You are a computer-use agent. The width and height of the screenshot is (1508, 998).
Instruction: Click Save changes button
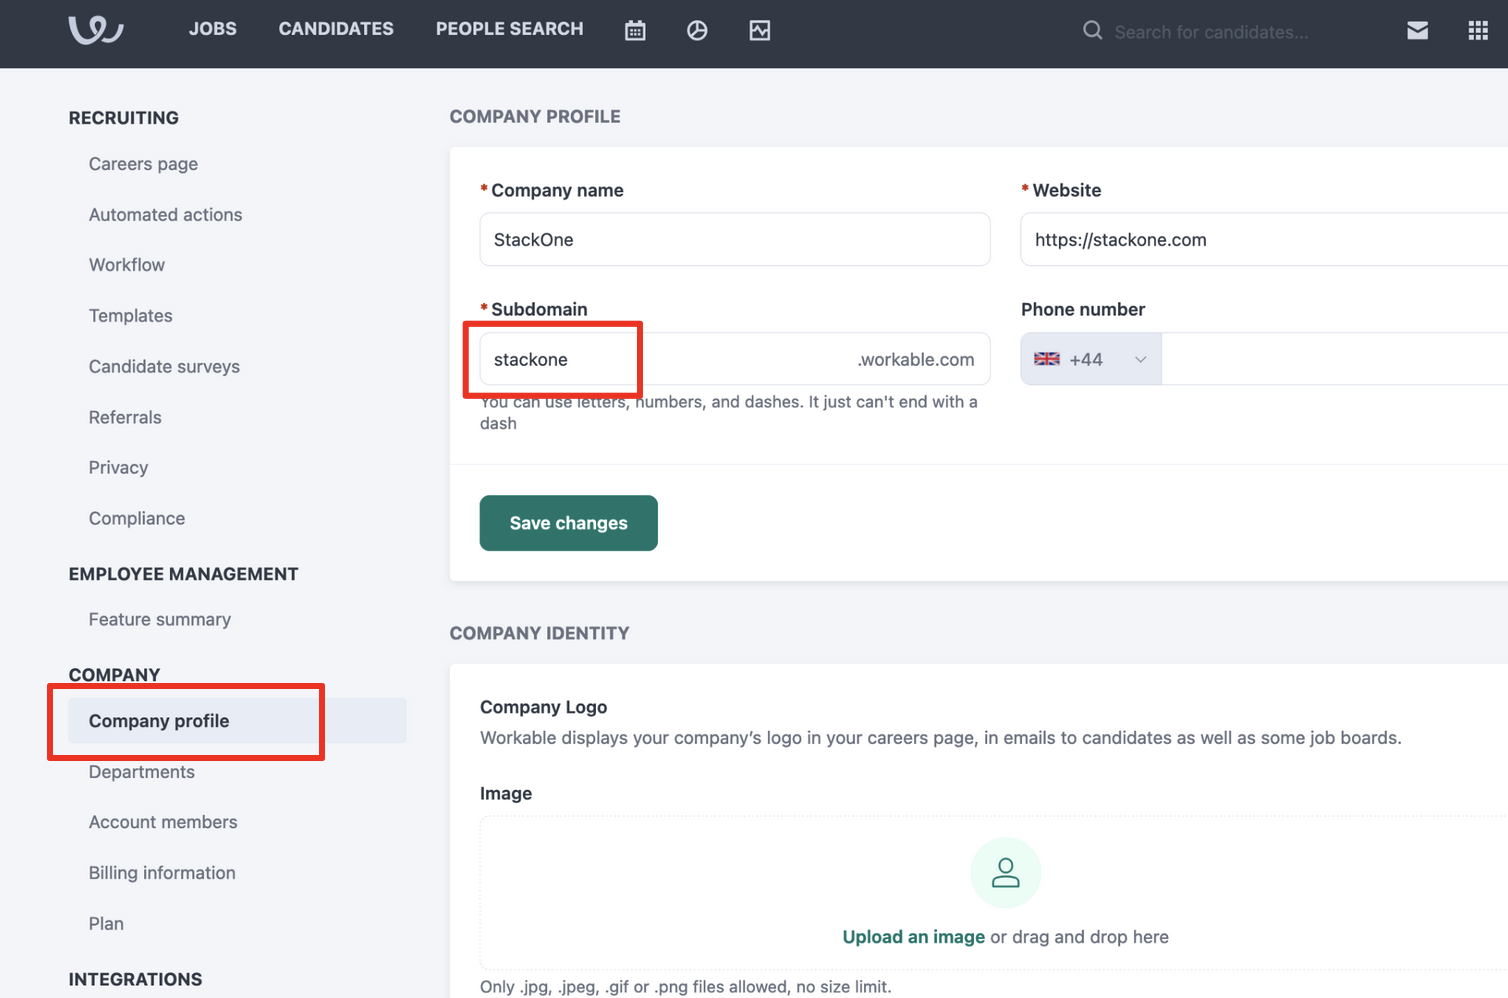coord(569,523)
